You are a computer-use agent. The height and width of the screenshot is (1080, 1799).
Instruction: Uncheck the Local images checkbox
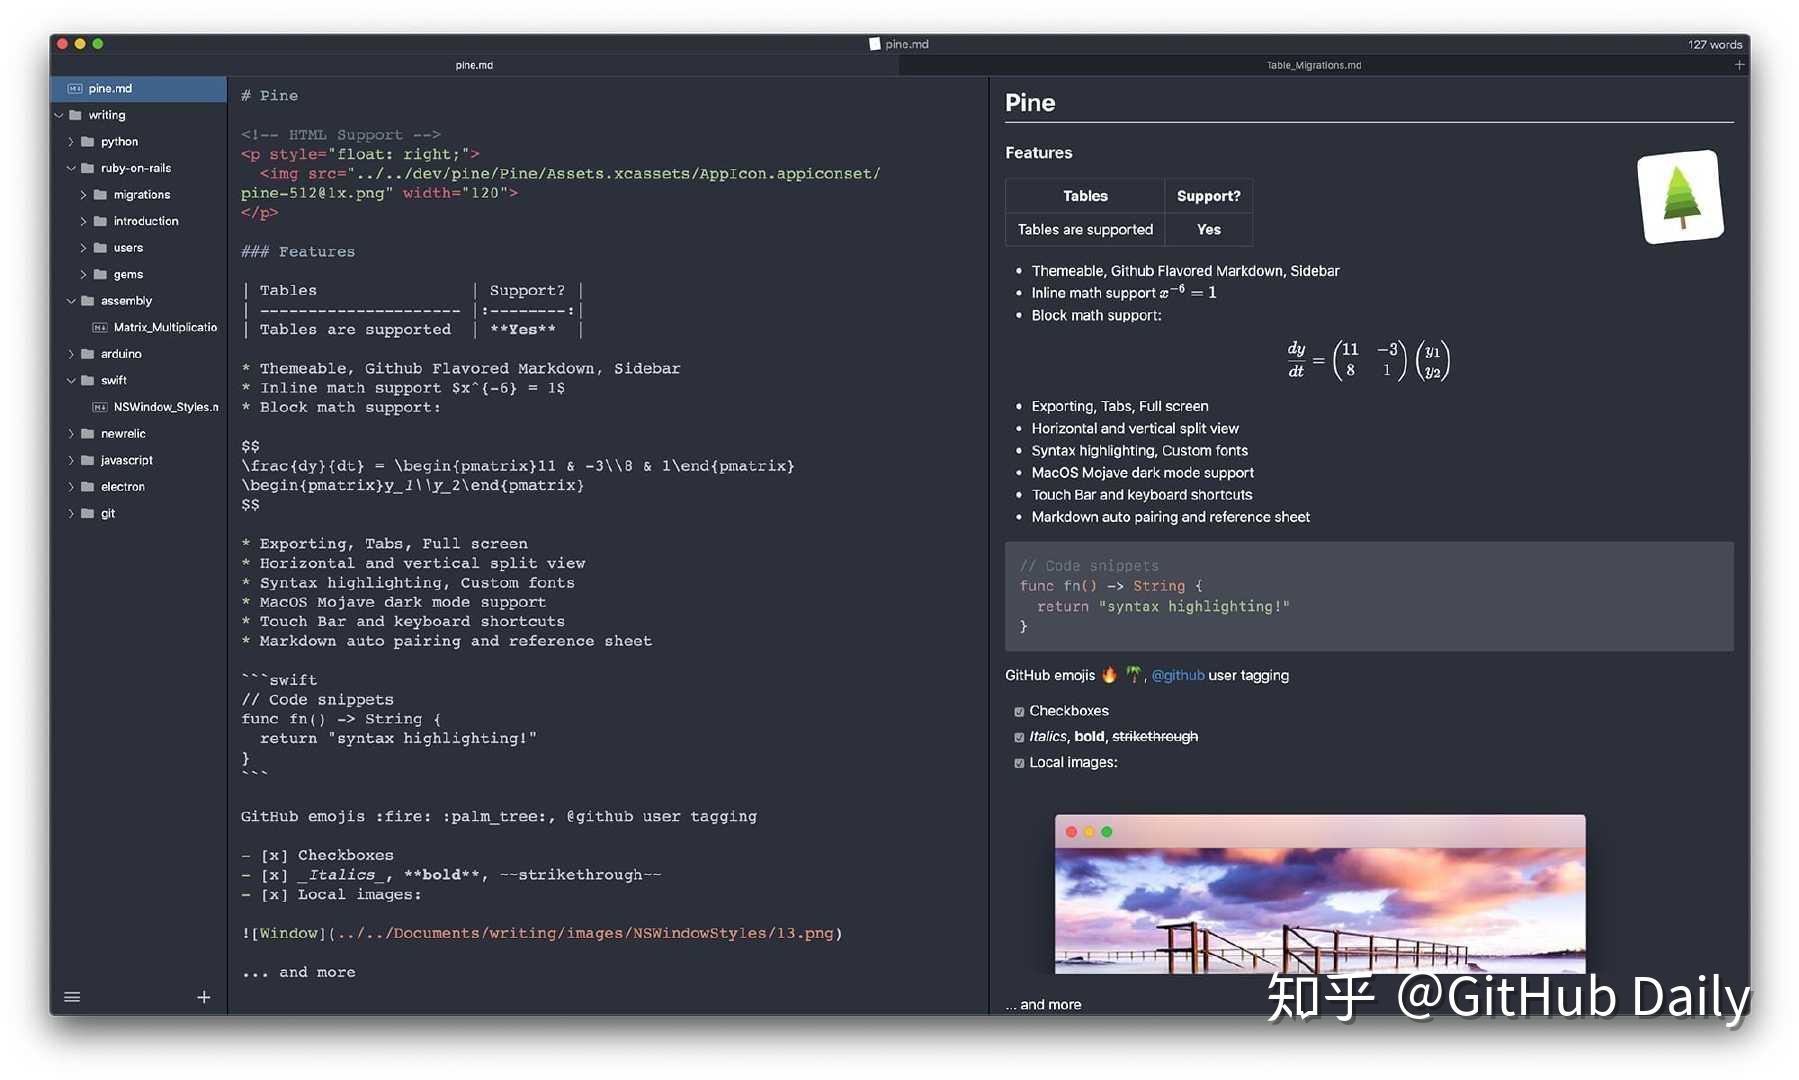click(x=1019, y=763)
